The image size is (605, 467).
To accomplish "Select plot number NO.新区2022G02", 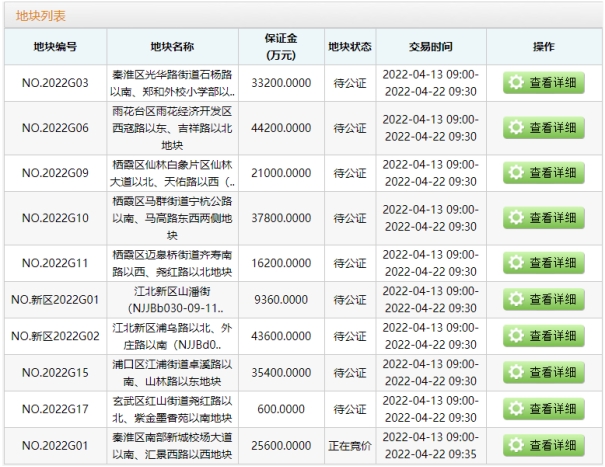I will [55, 336].
